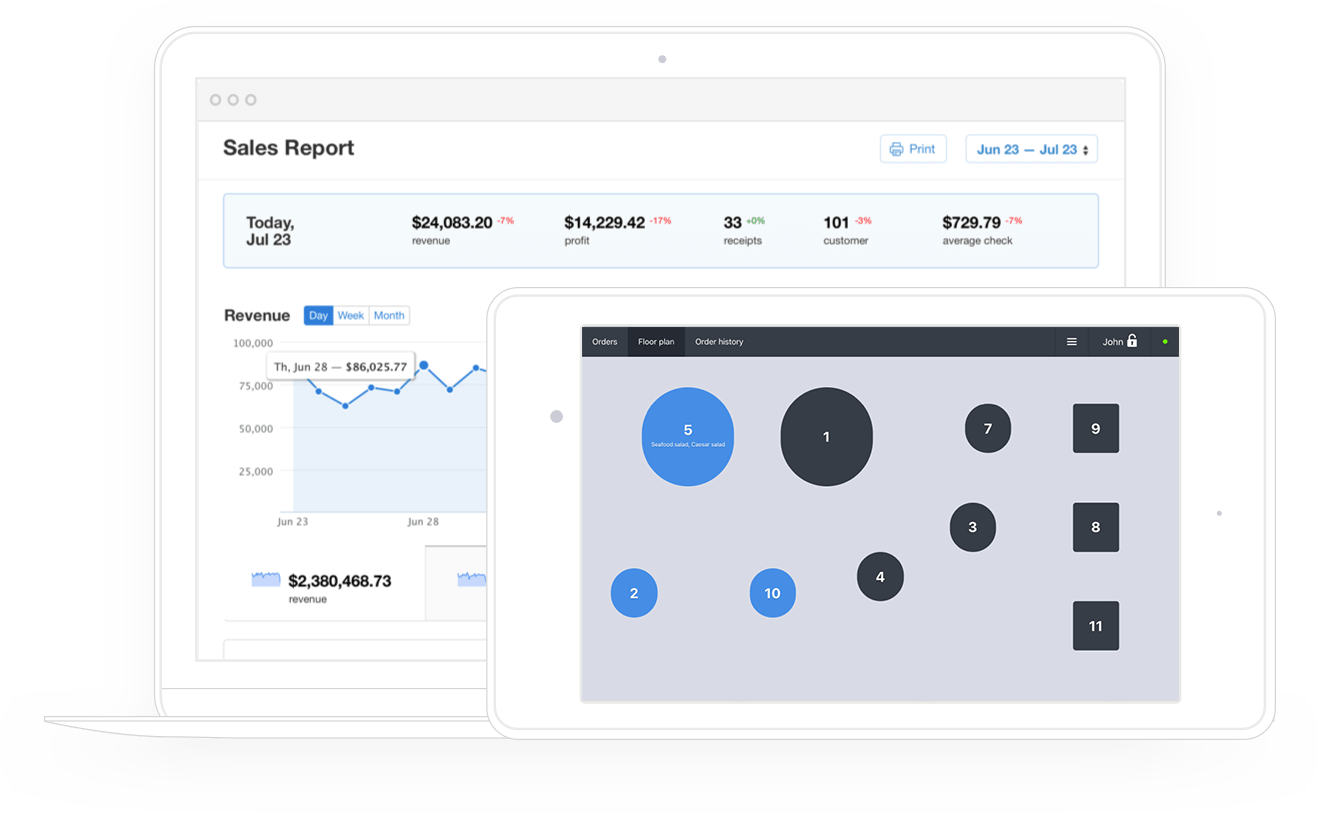Click small round table 7

point(988,427)
